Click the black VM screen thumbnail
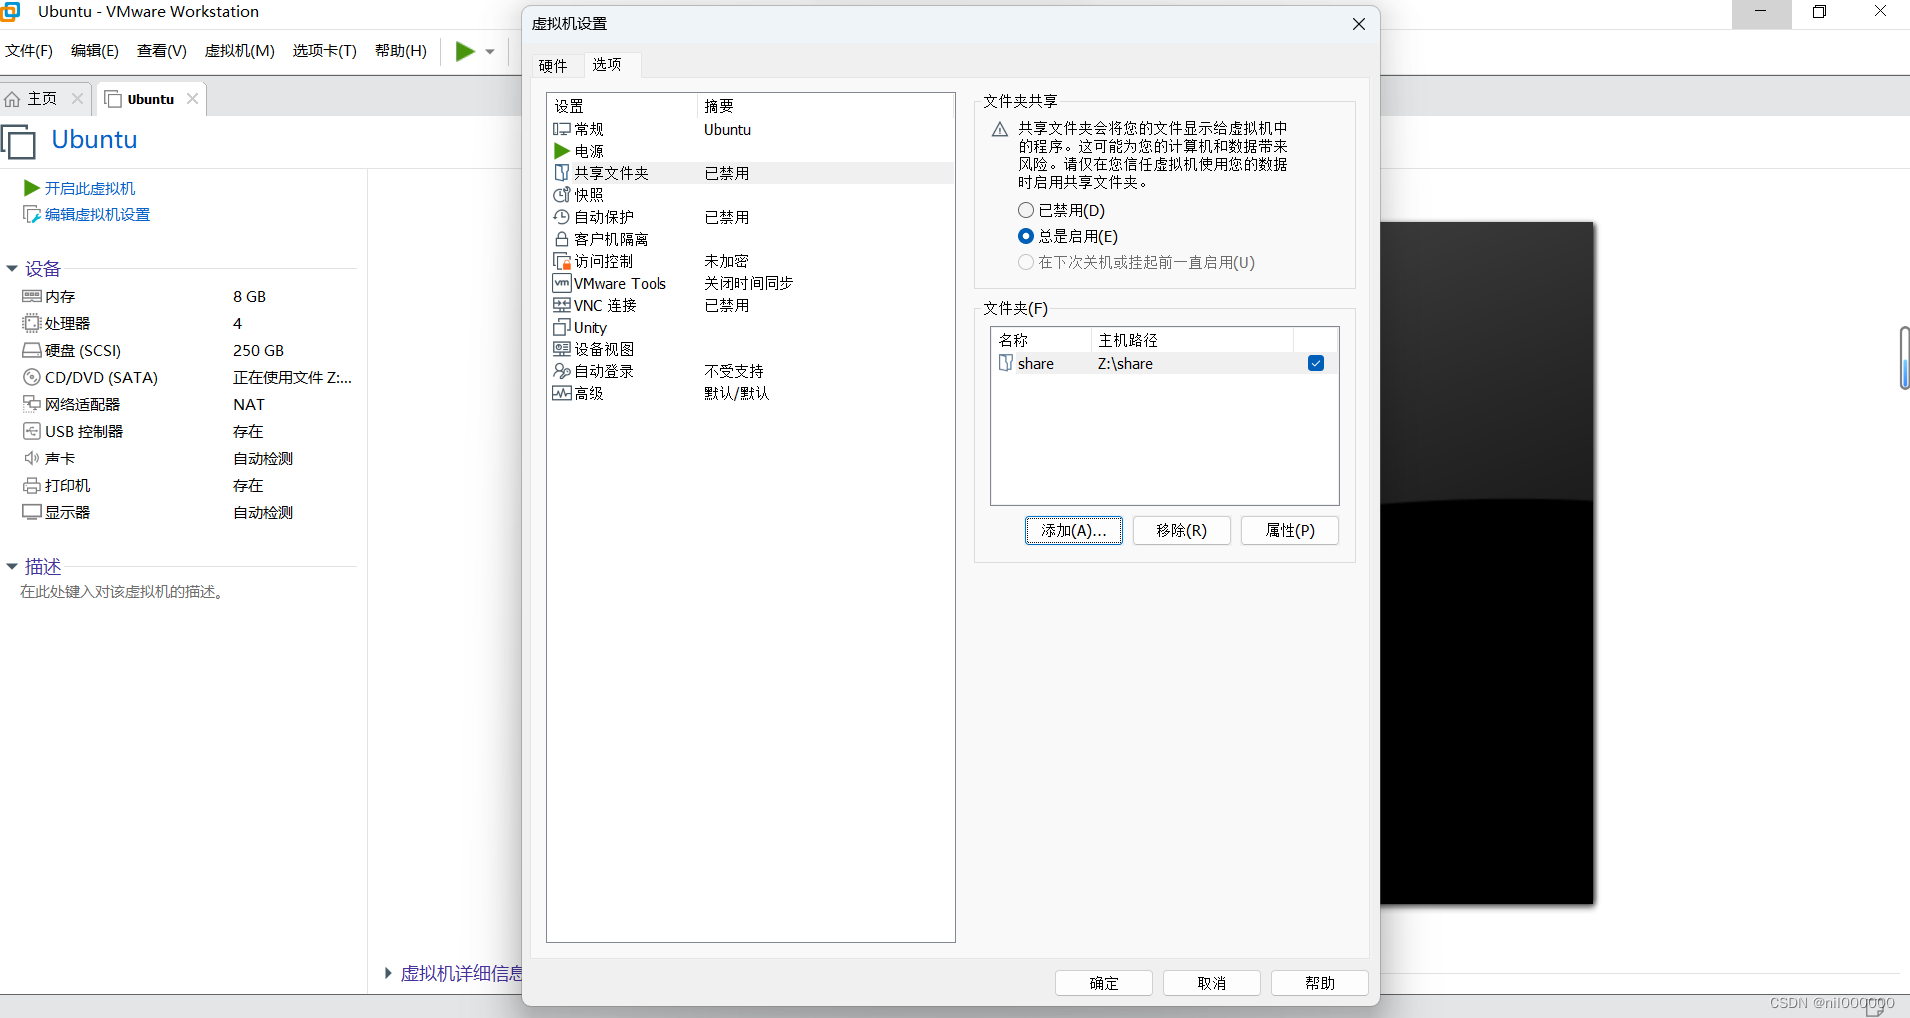Screen dimensions: 1910x1018 [1487, 563]
